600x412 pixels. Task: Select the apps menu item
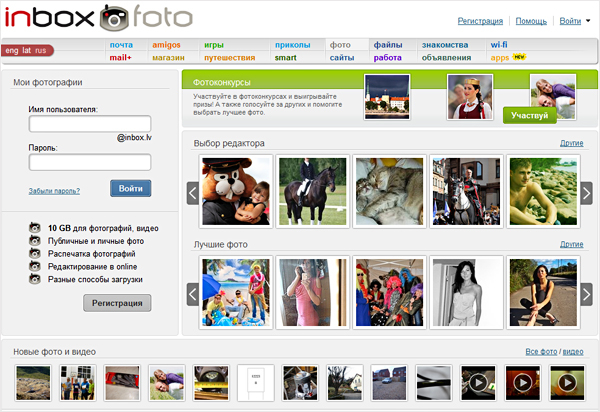500,58
